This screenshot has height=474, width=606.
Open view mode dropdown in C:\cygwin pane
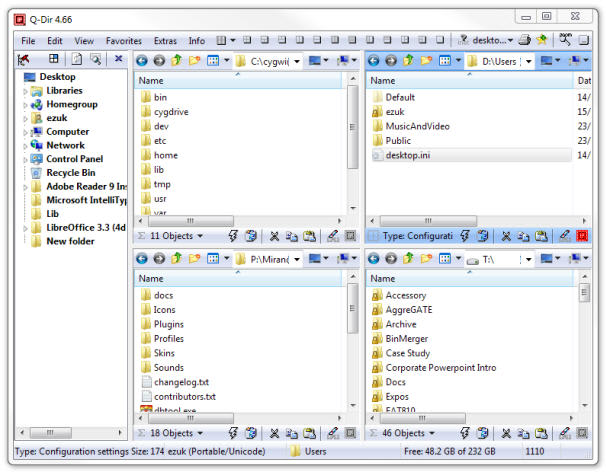[x=227, y=61]
